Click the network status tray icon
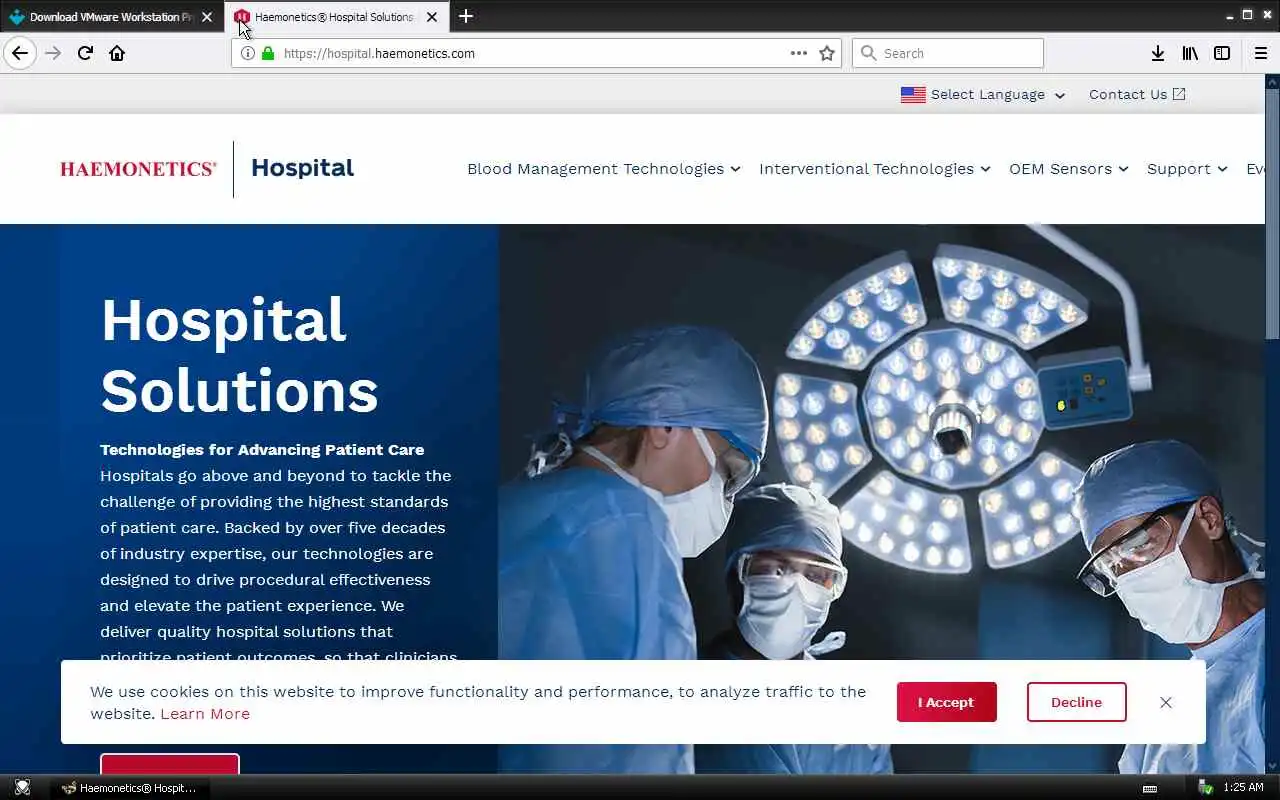Screen dimensions: 1280x800 point(1205,788)
